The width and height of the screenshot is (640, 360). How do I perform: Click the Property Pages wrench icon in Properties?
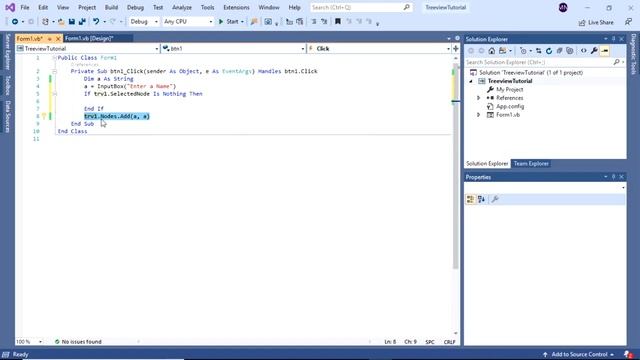tap(495, 199)
